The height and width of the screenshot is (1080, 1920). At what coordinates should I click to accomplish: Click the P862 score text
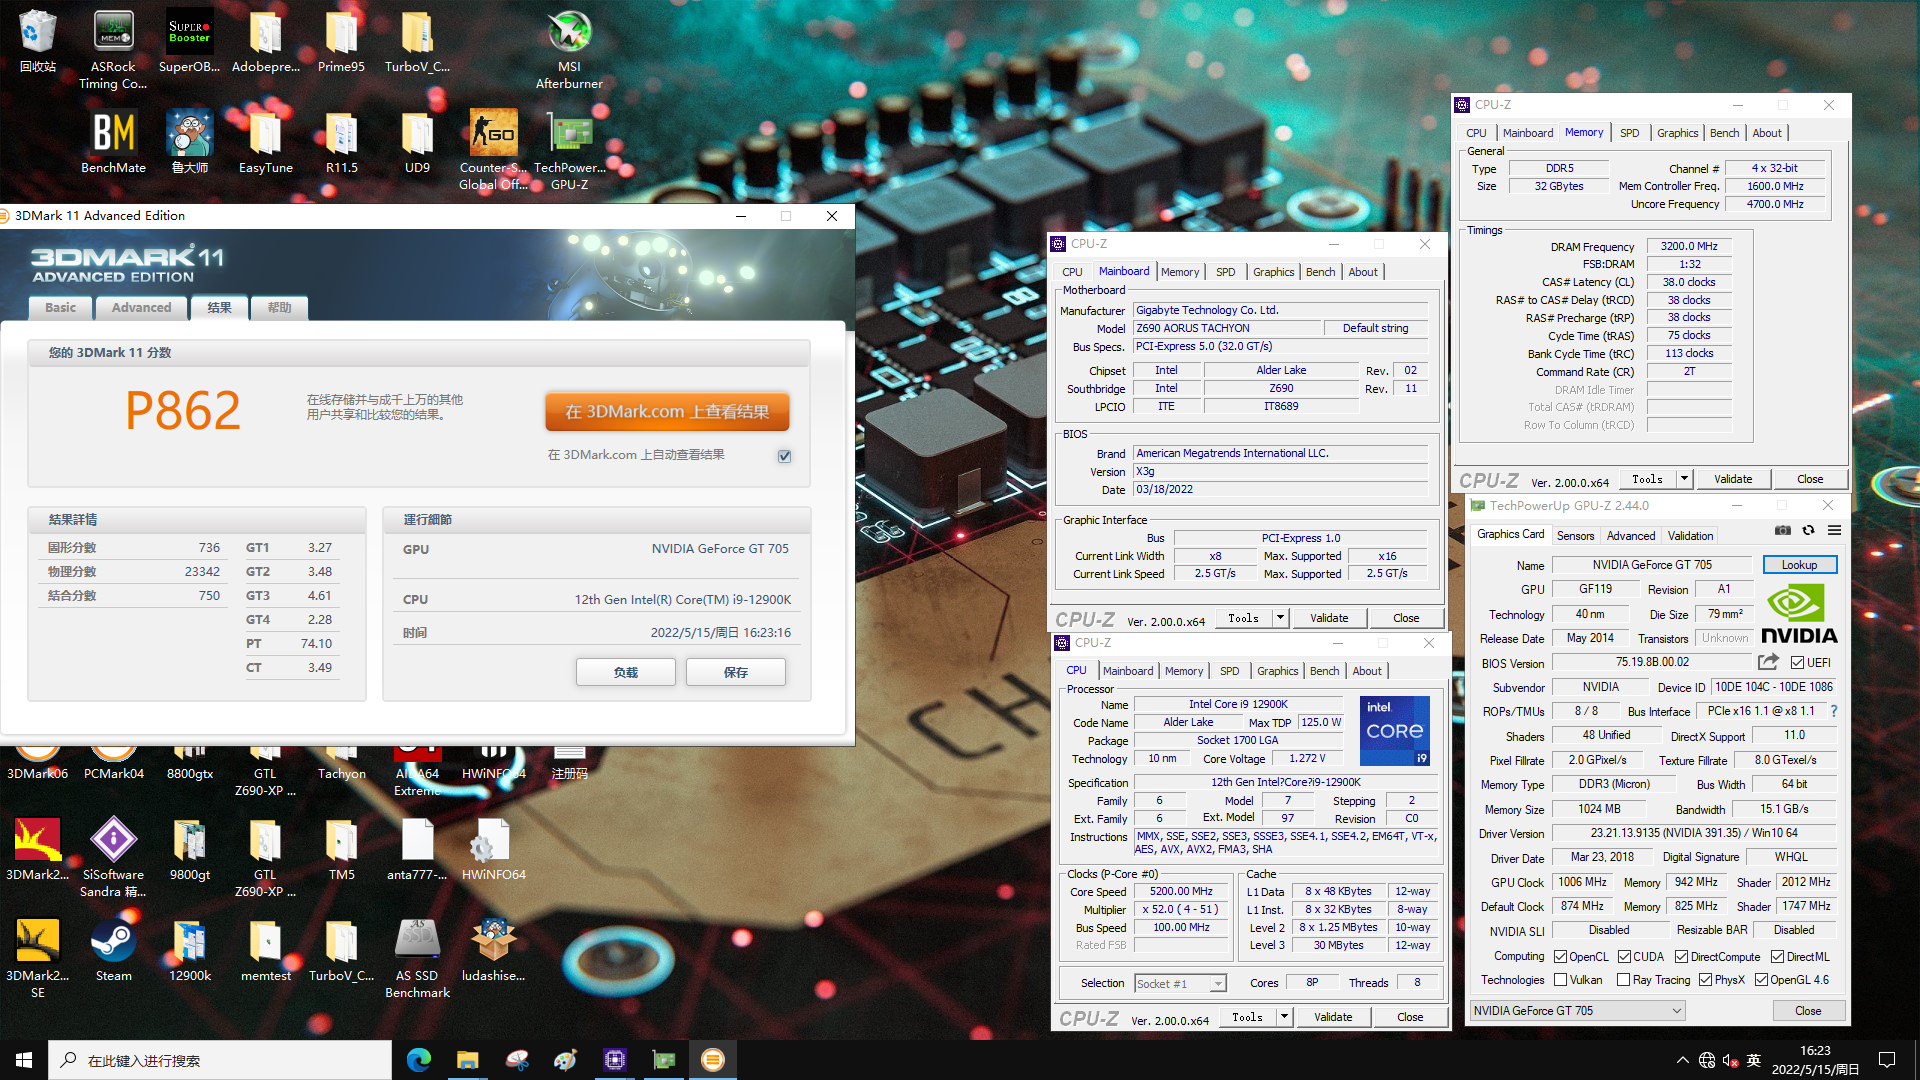coord(183,410)
